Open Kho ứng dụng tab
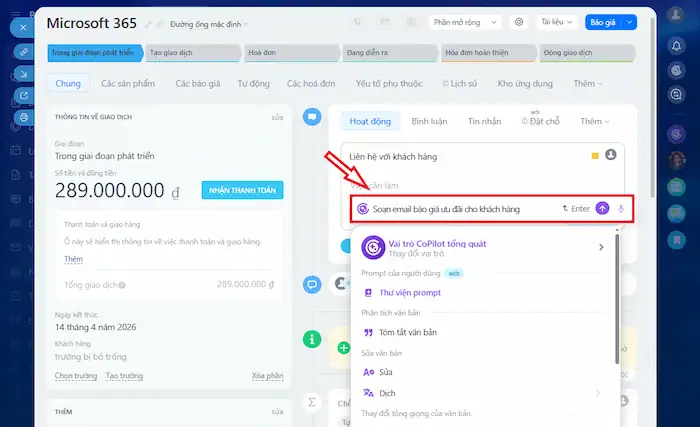The width and height of the screenshot is (700, 427). click(525, 84)
